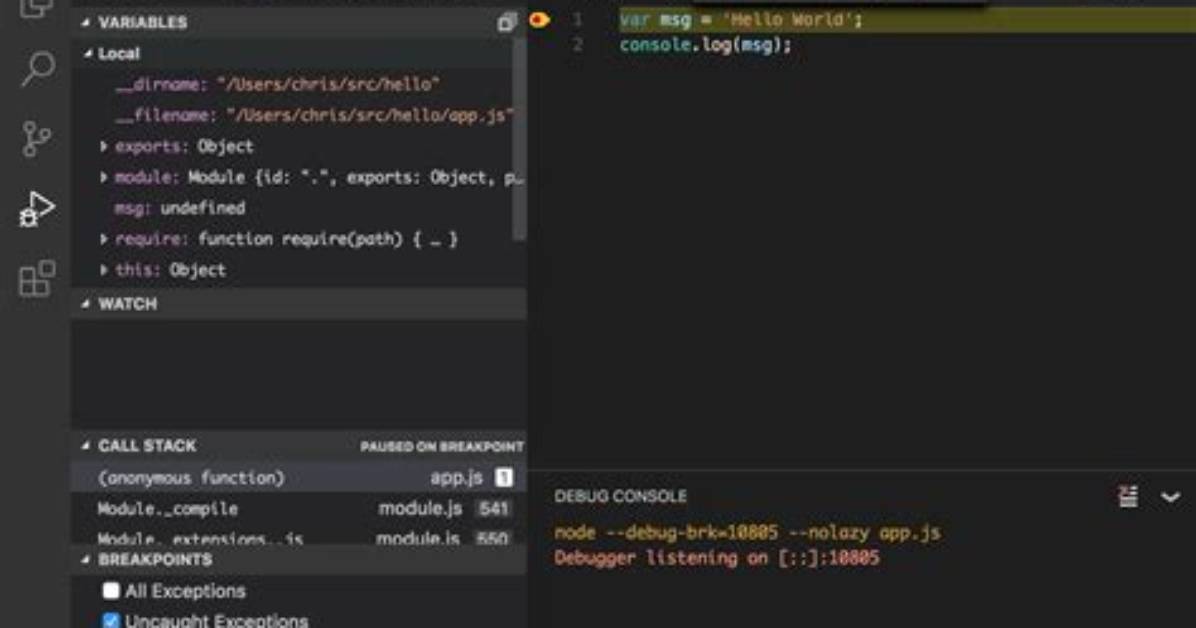Screen dimensions: 1196x628
Task: Click the __dirname variable row
Action: [292, 85]
